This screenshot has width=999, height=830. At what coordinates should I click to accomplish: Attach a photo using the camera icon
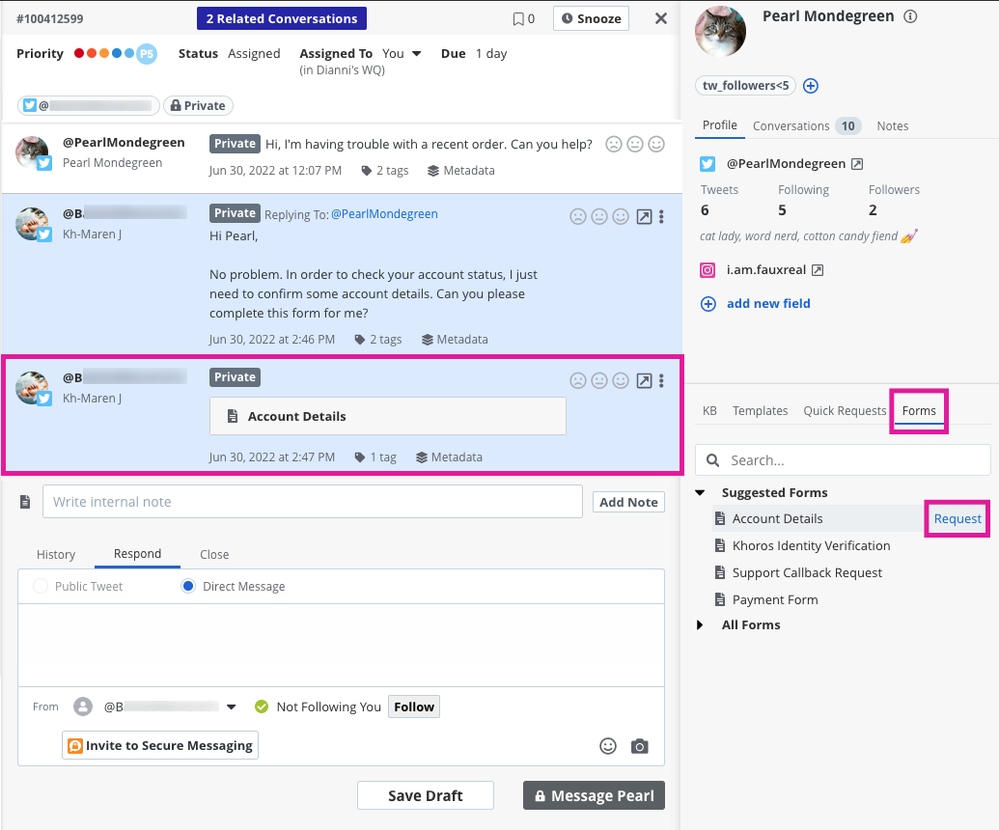click(640, 746)
